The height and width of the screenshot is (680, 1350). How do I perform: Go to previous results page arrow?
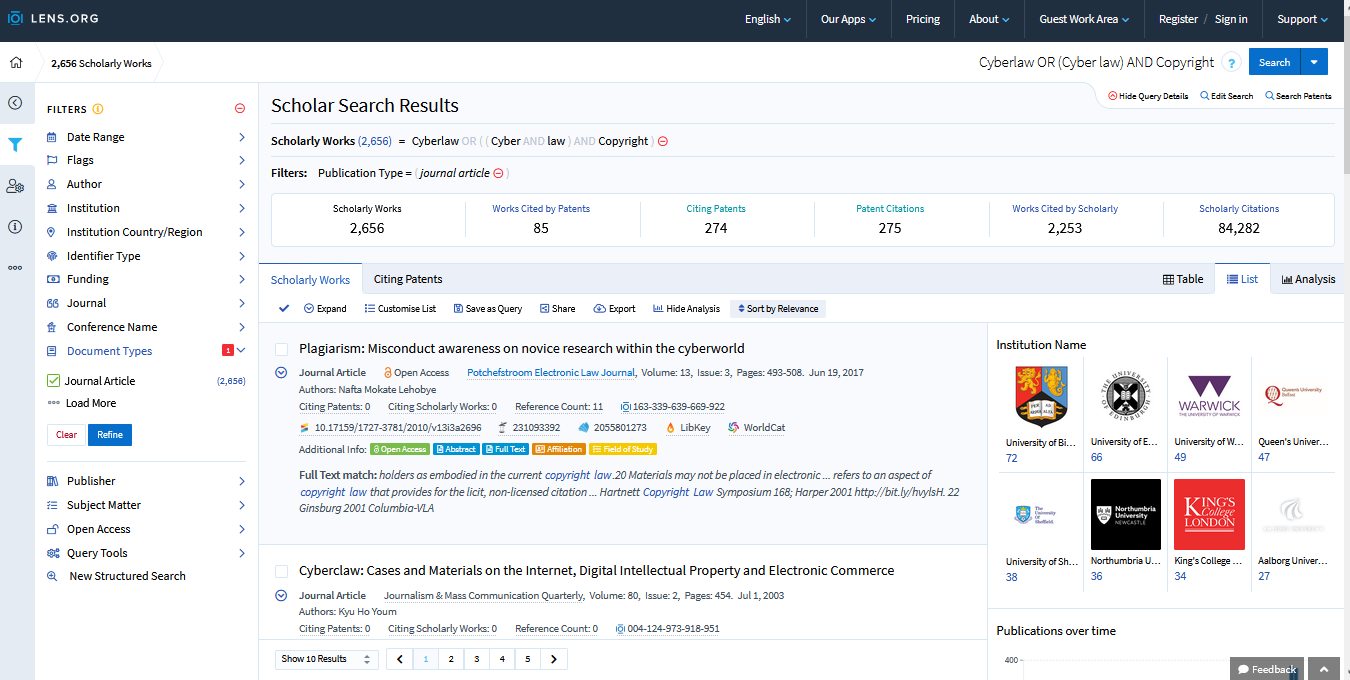(x=400, y=659)
